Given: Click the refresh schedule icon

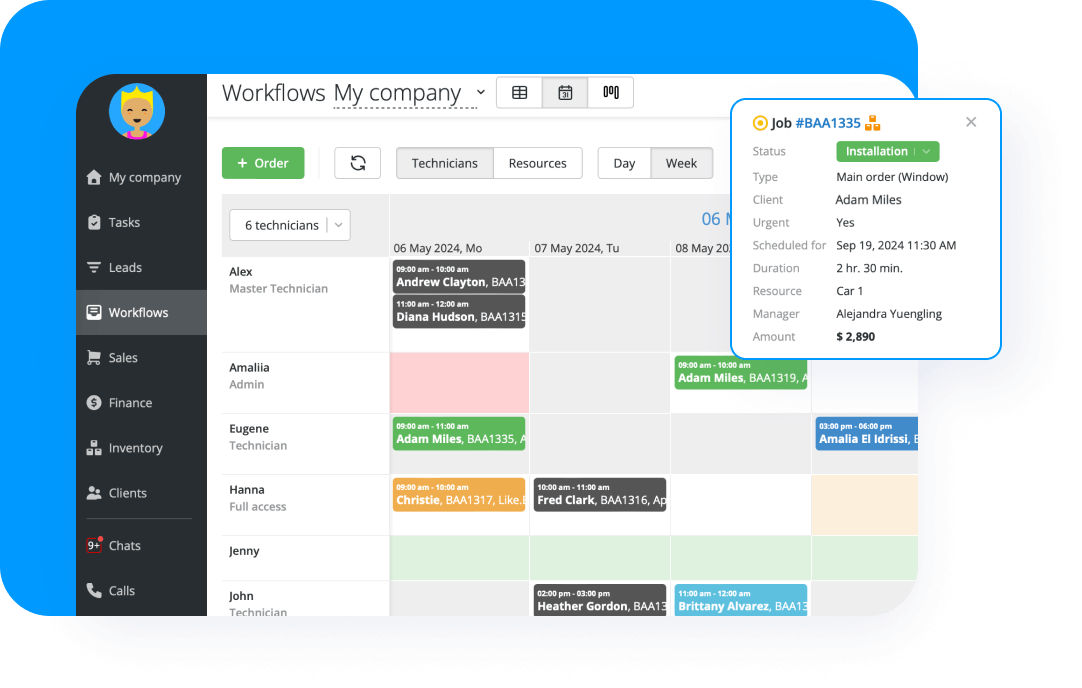Looking at the screenshot, I should pos(358,162).
